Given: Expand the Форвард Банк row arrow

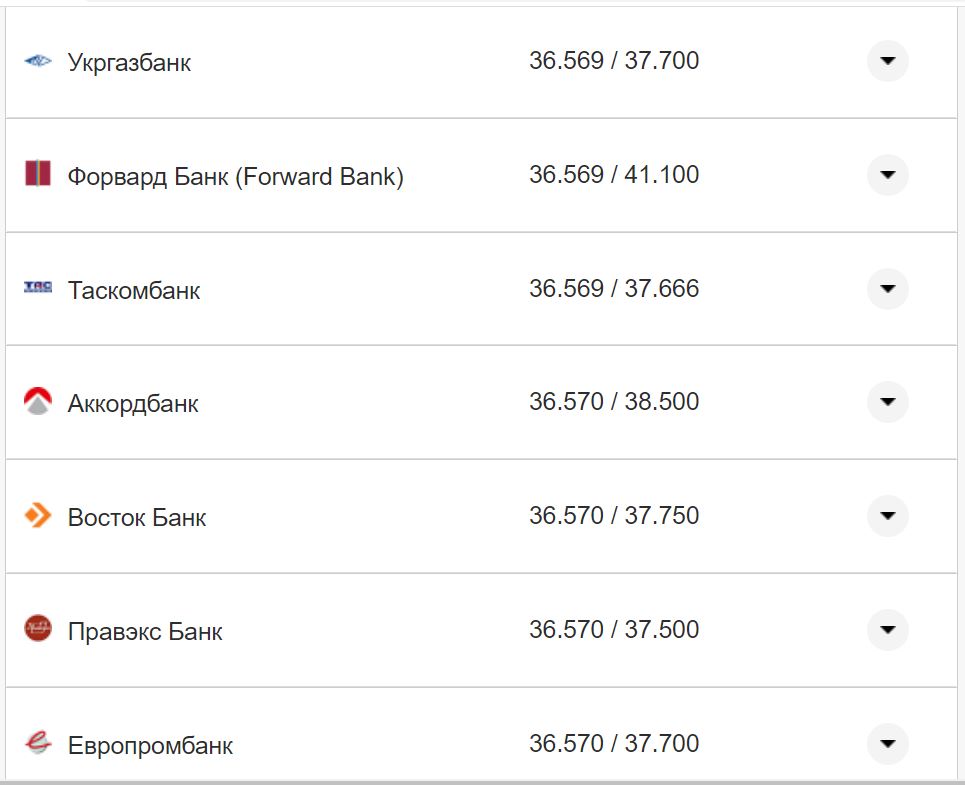Looking at the screenshot, I should point(887,175).
